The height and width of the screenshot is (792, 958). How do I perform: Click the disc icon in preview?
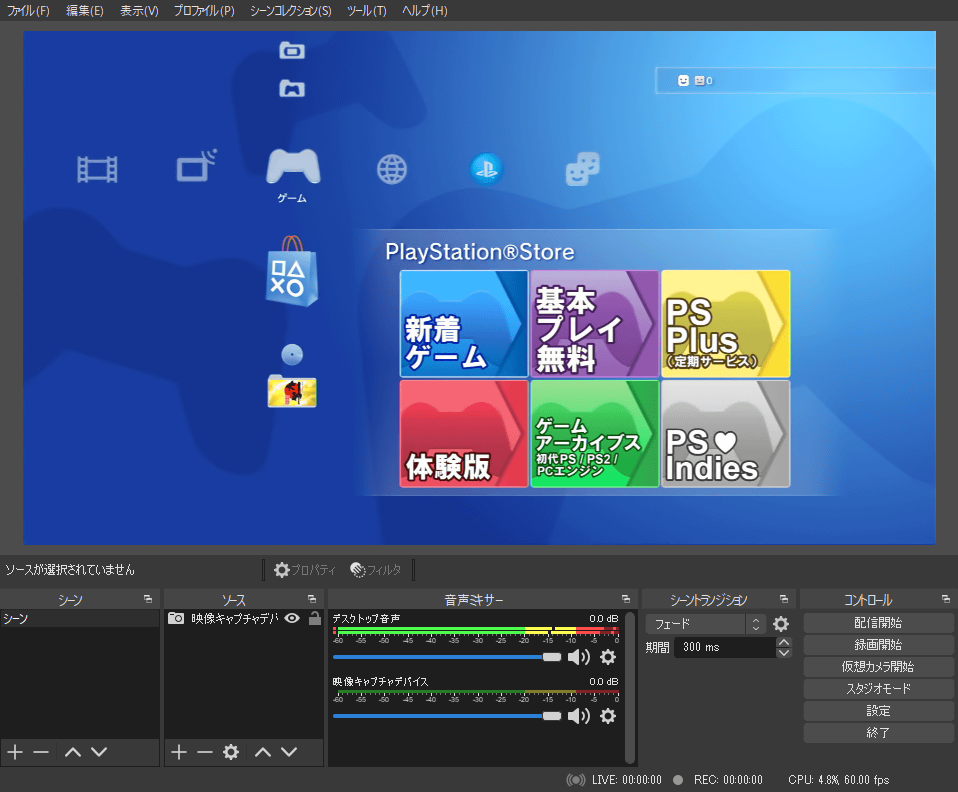[x=292, y=354]
